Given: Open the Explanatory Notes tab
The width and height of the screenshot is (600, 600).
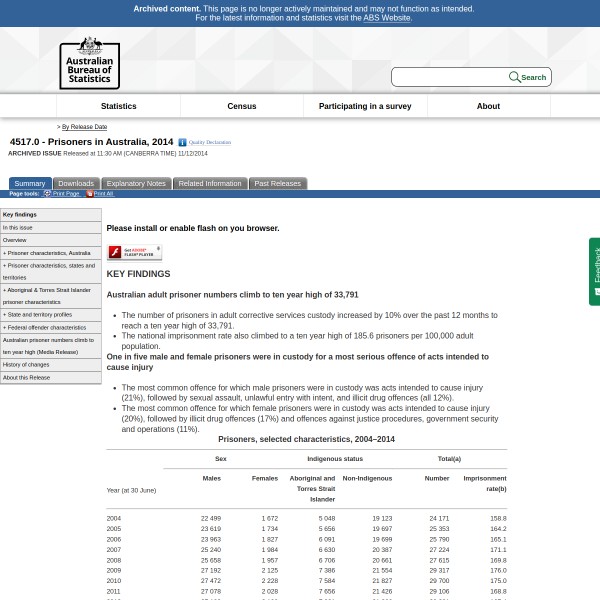Looking at the screenshot, I should (136, 184).
